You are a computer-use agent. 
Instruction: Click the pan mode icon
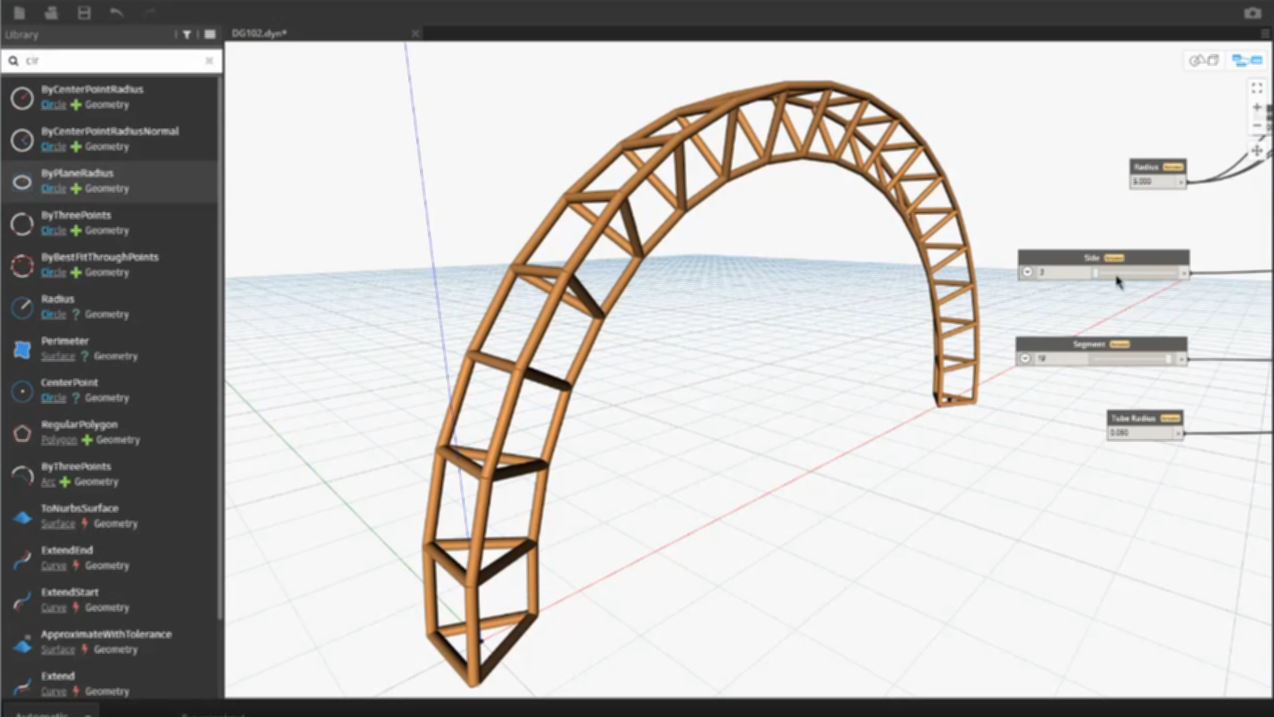point(1257,151)
